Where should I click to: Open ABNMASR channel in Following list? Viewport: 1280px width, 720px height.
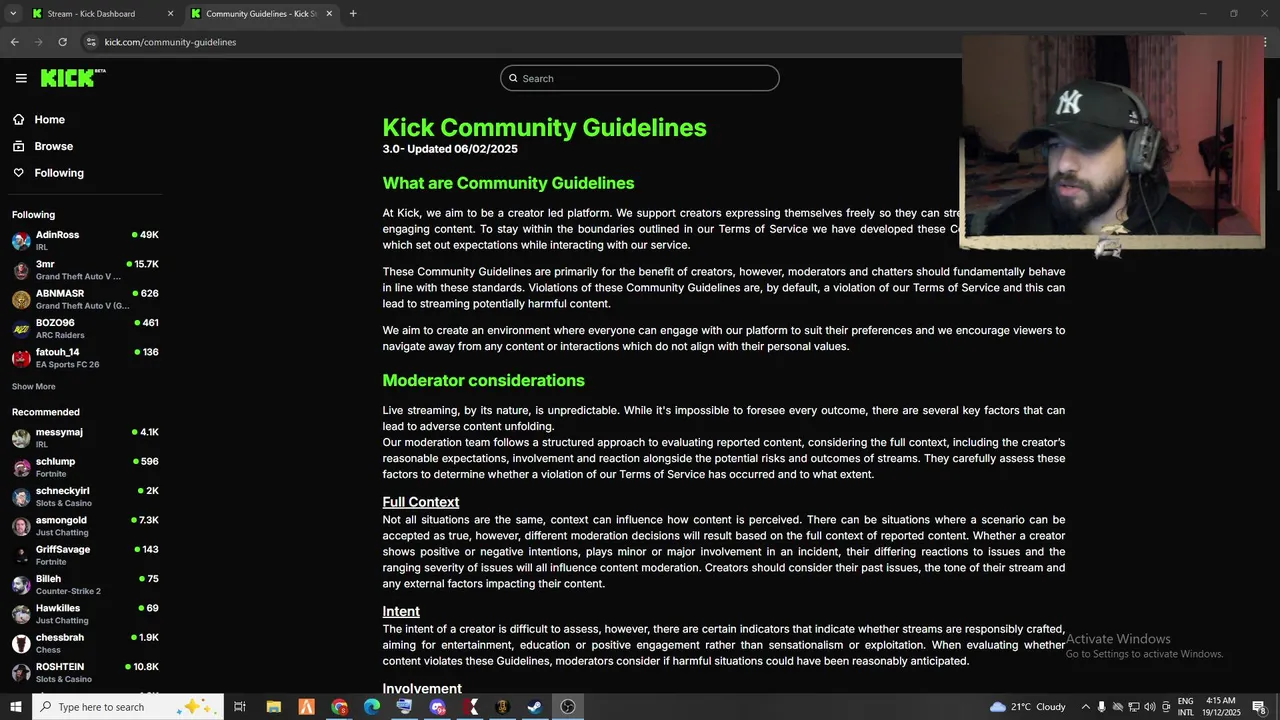click(85, 299)
